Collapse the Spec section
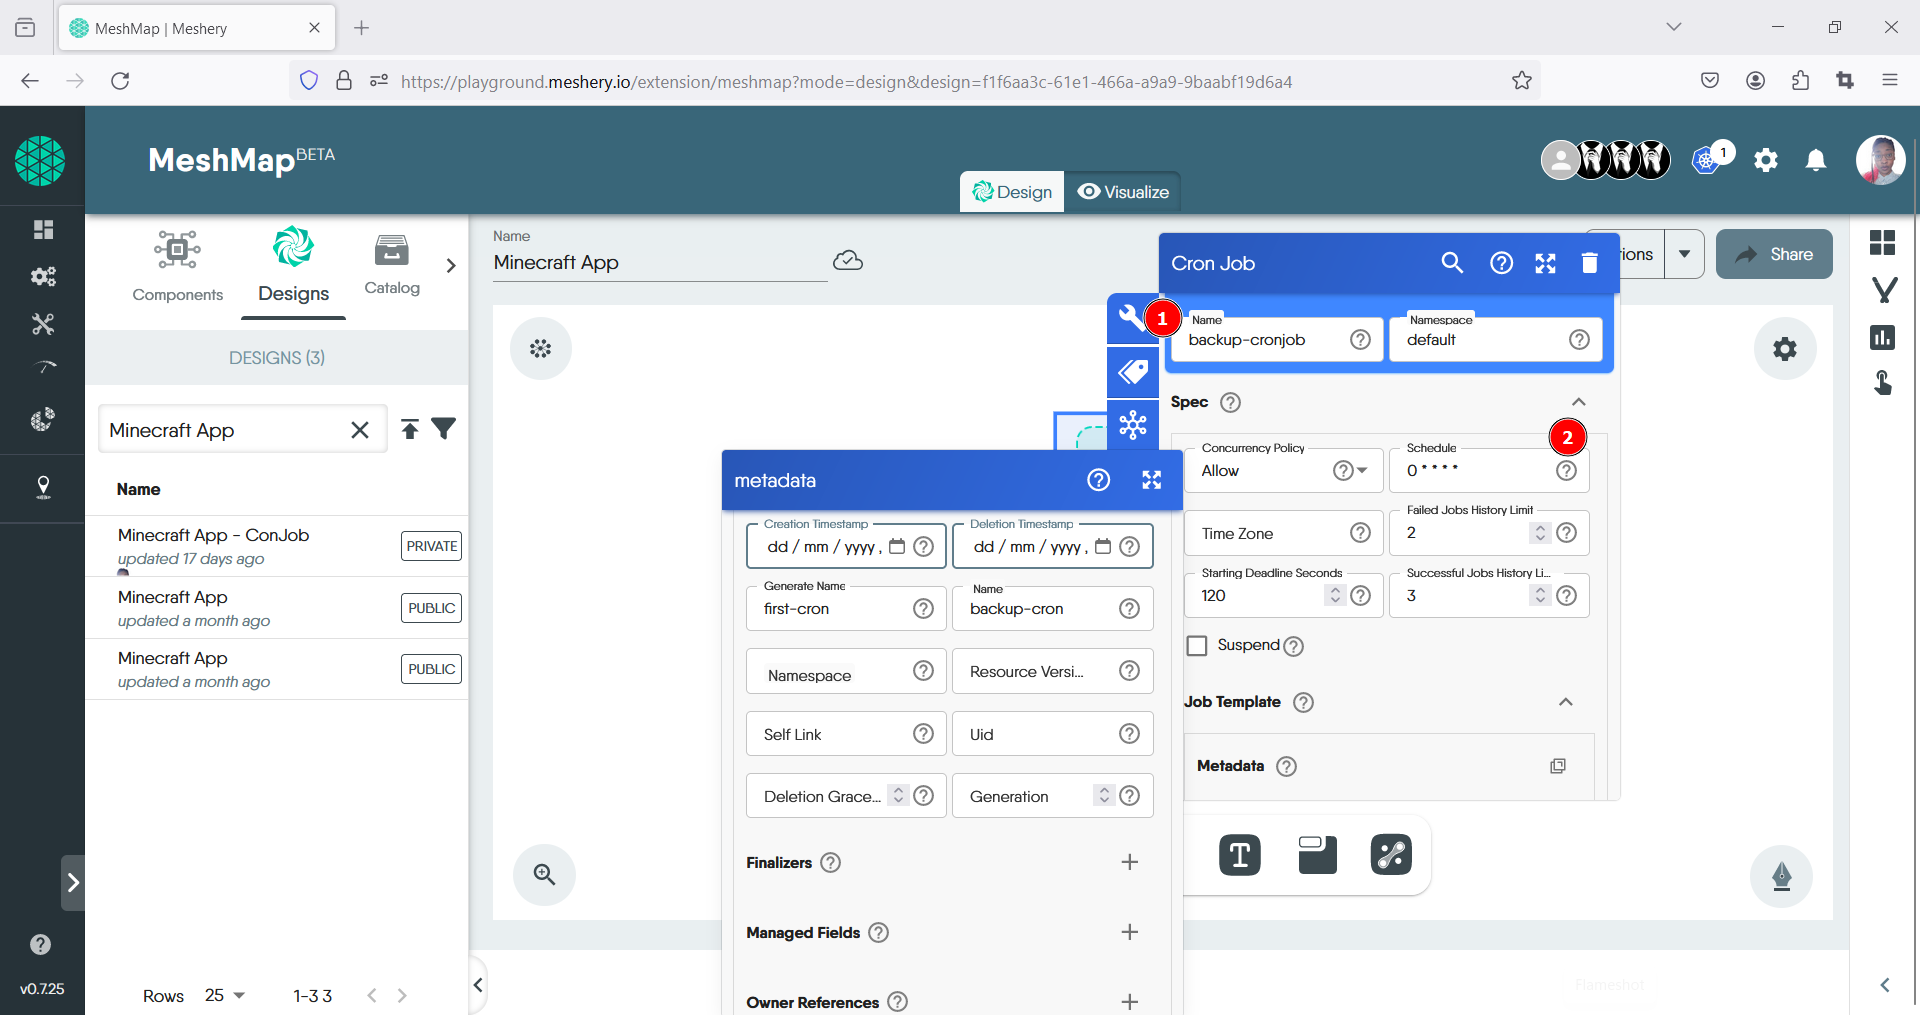The width and height of the screenshot is (1920, 1015). 1579,402
